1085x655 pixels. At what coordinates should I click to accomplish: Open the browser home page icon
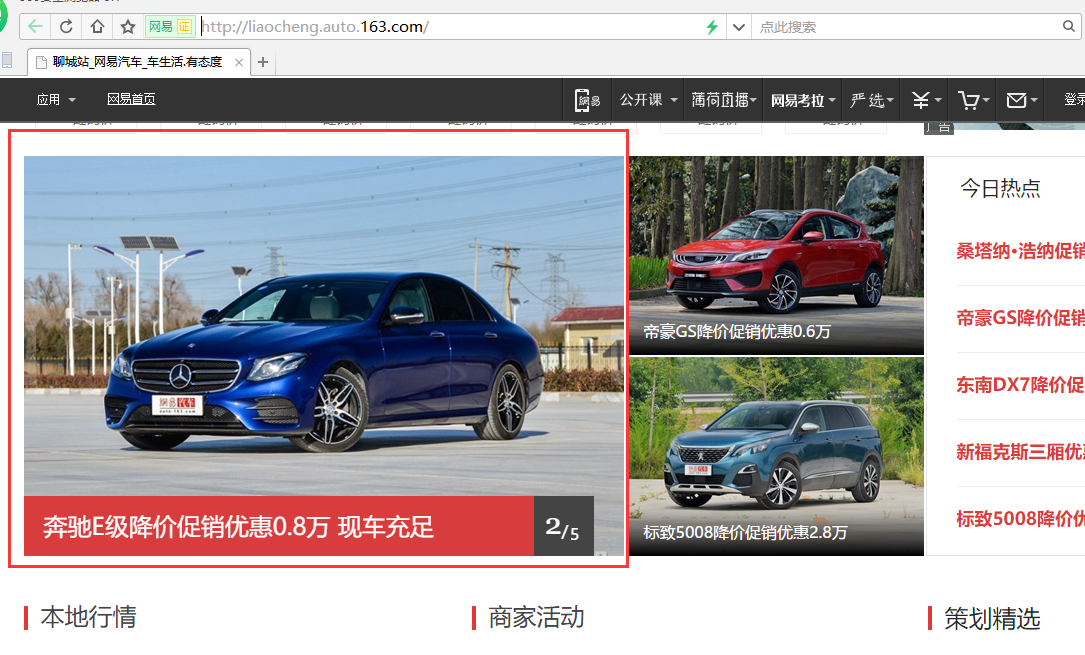coord(98,27)
